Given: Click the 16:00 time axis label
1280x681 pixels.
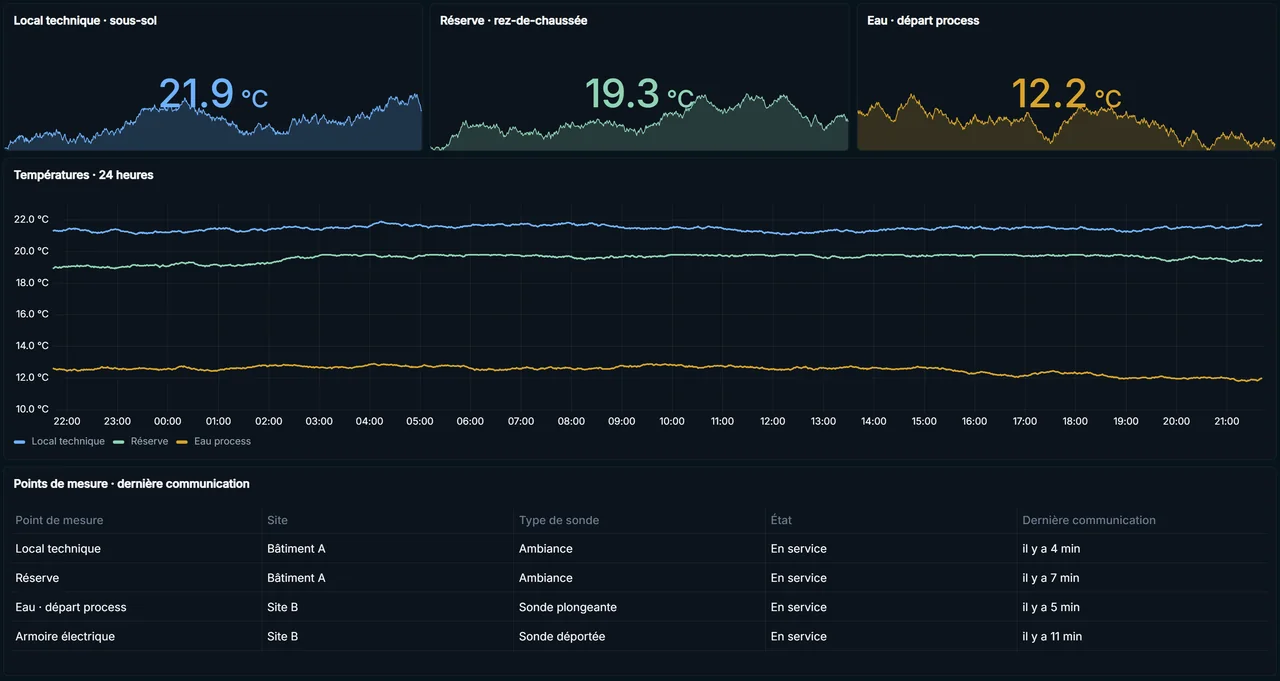Looking at the screenshot, I should (974, 422).
